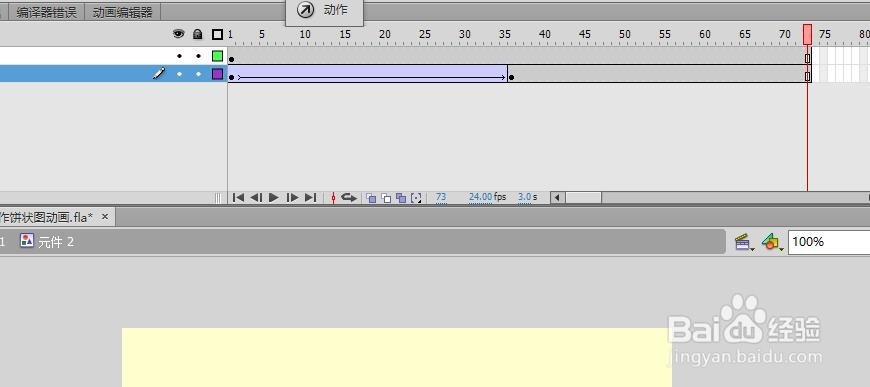Center the frame on playhead icon
Image resolution: width=870 pixels, height=387 pixels.
coord(333,197)
